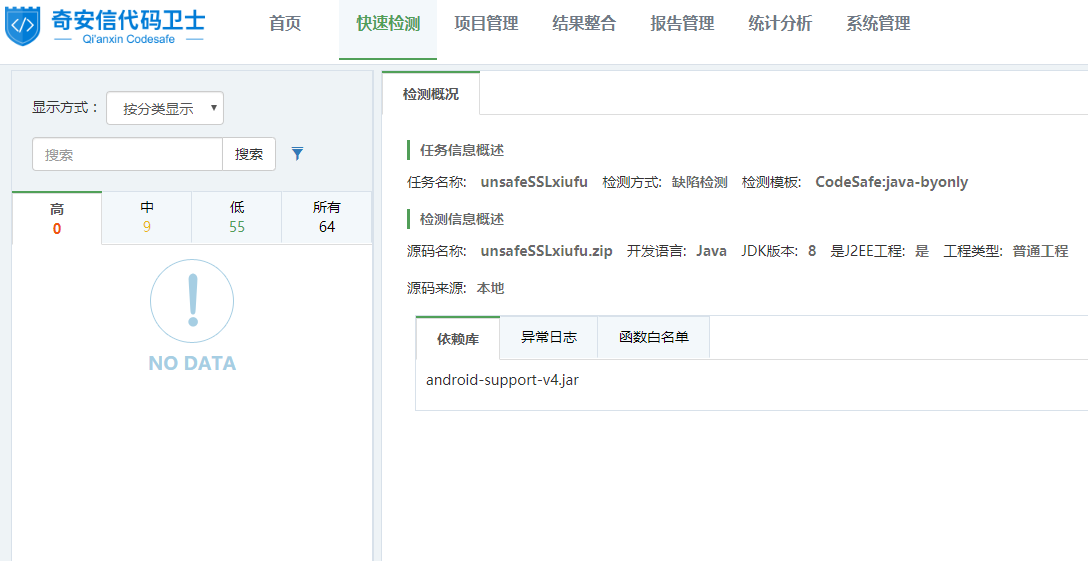Open 系统管理 in the top navigation
This screenshot has height=561, width=1088.
[x=878, y=24]
